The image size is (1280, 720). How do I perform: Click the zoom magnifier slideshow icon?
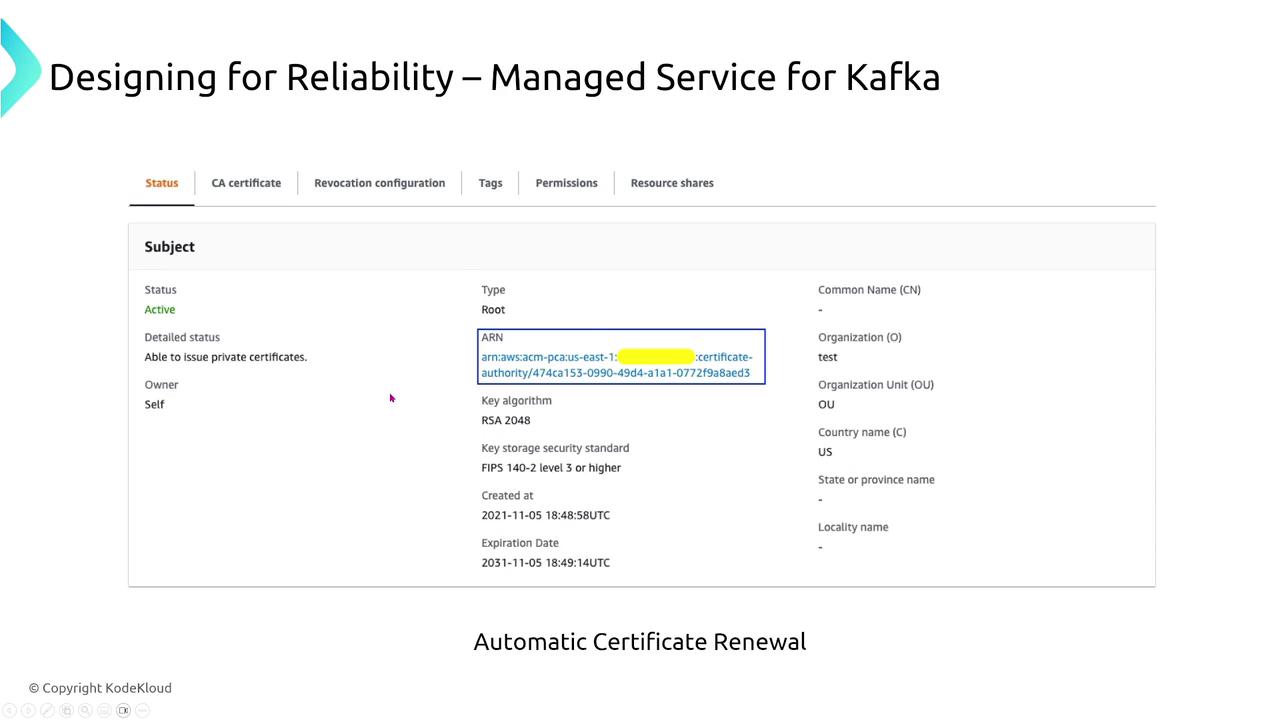[85, 711]
